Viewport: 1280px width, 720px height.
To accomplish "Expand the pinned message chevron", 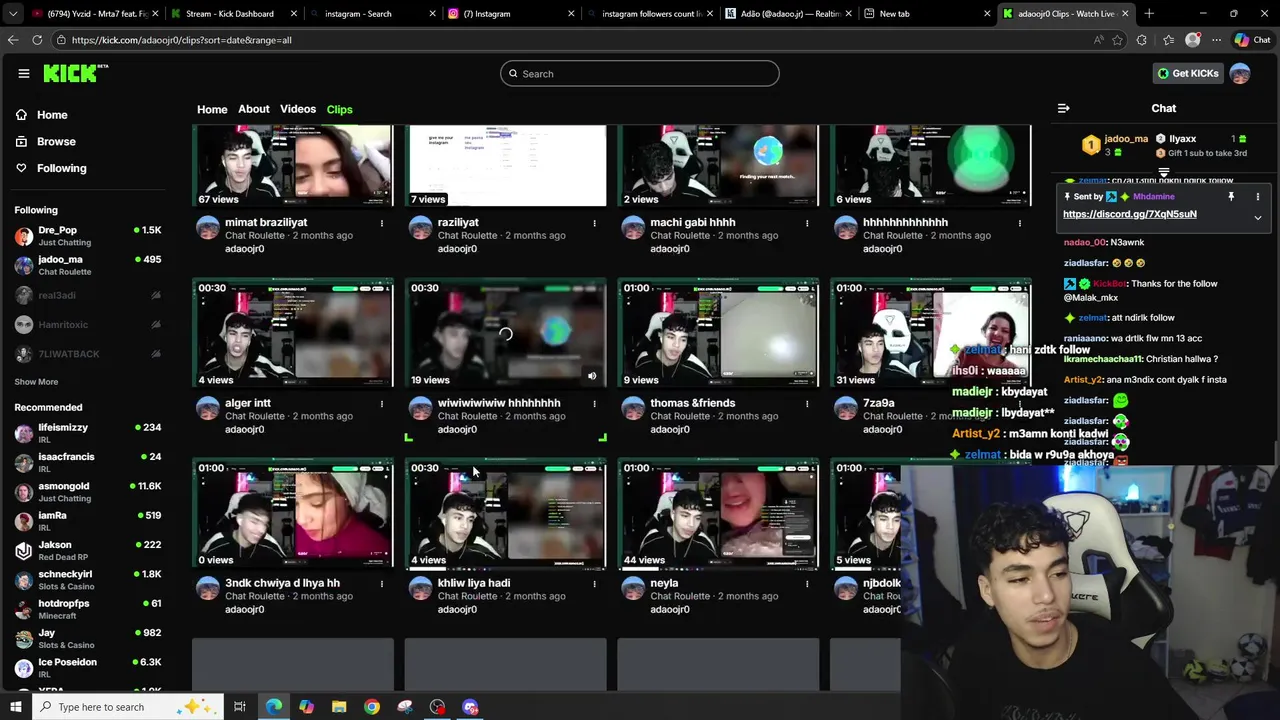I will (1258, 217).
